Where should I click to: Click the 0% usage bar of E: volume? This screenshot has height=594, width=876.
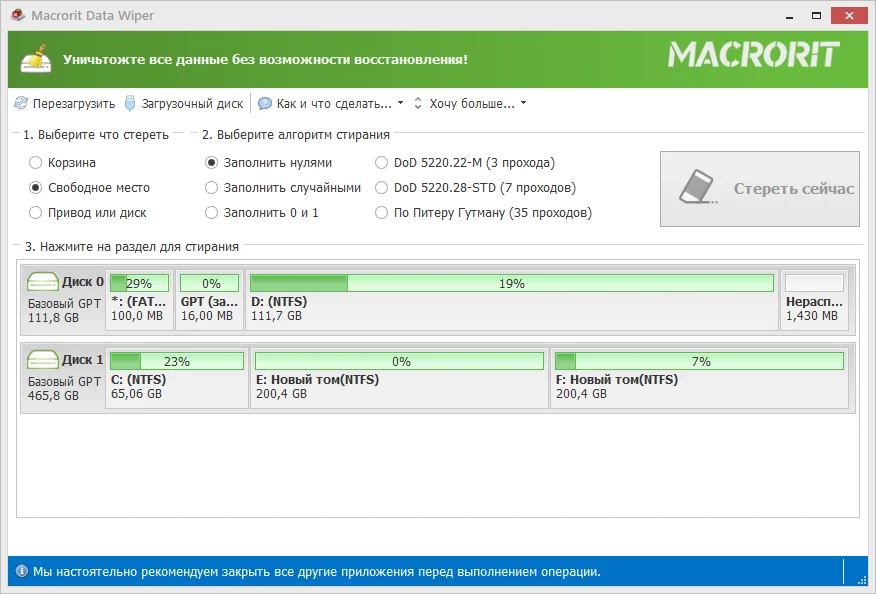tap(399, 361)
